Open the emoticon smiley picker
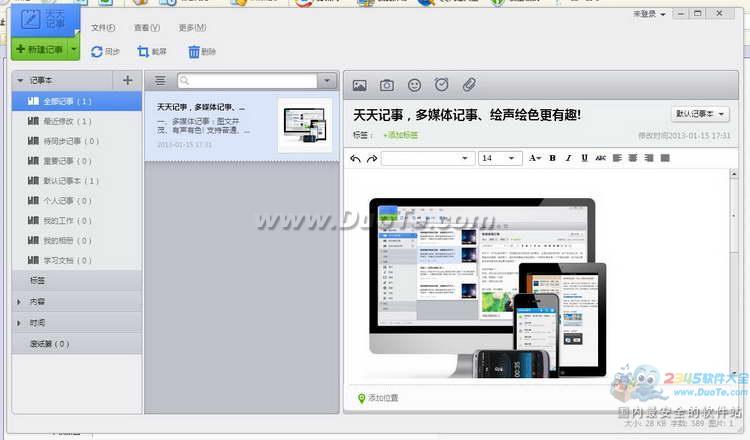 414,85
